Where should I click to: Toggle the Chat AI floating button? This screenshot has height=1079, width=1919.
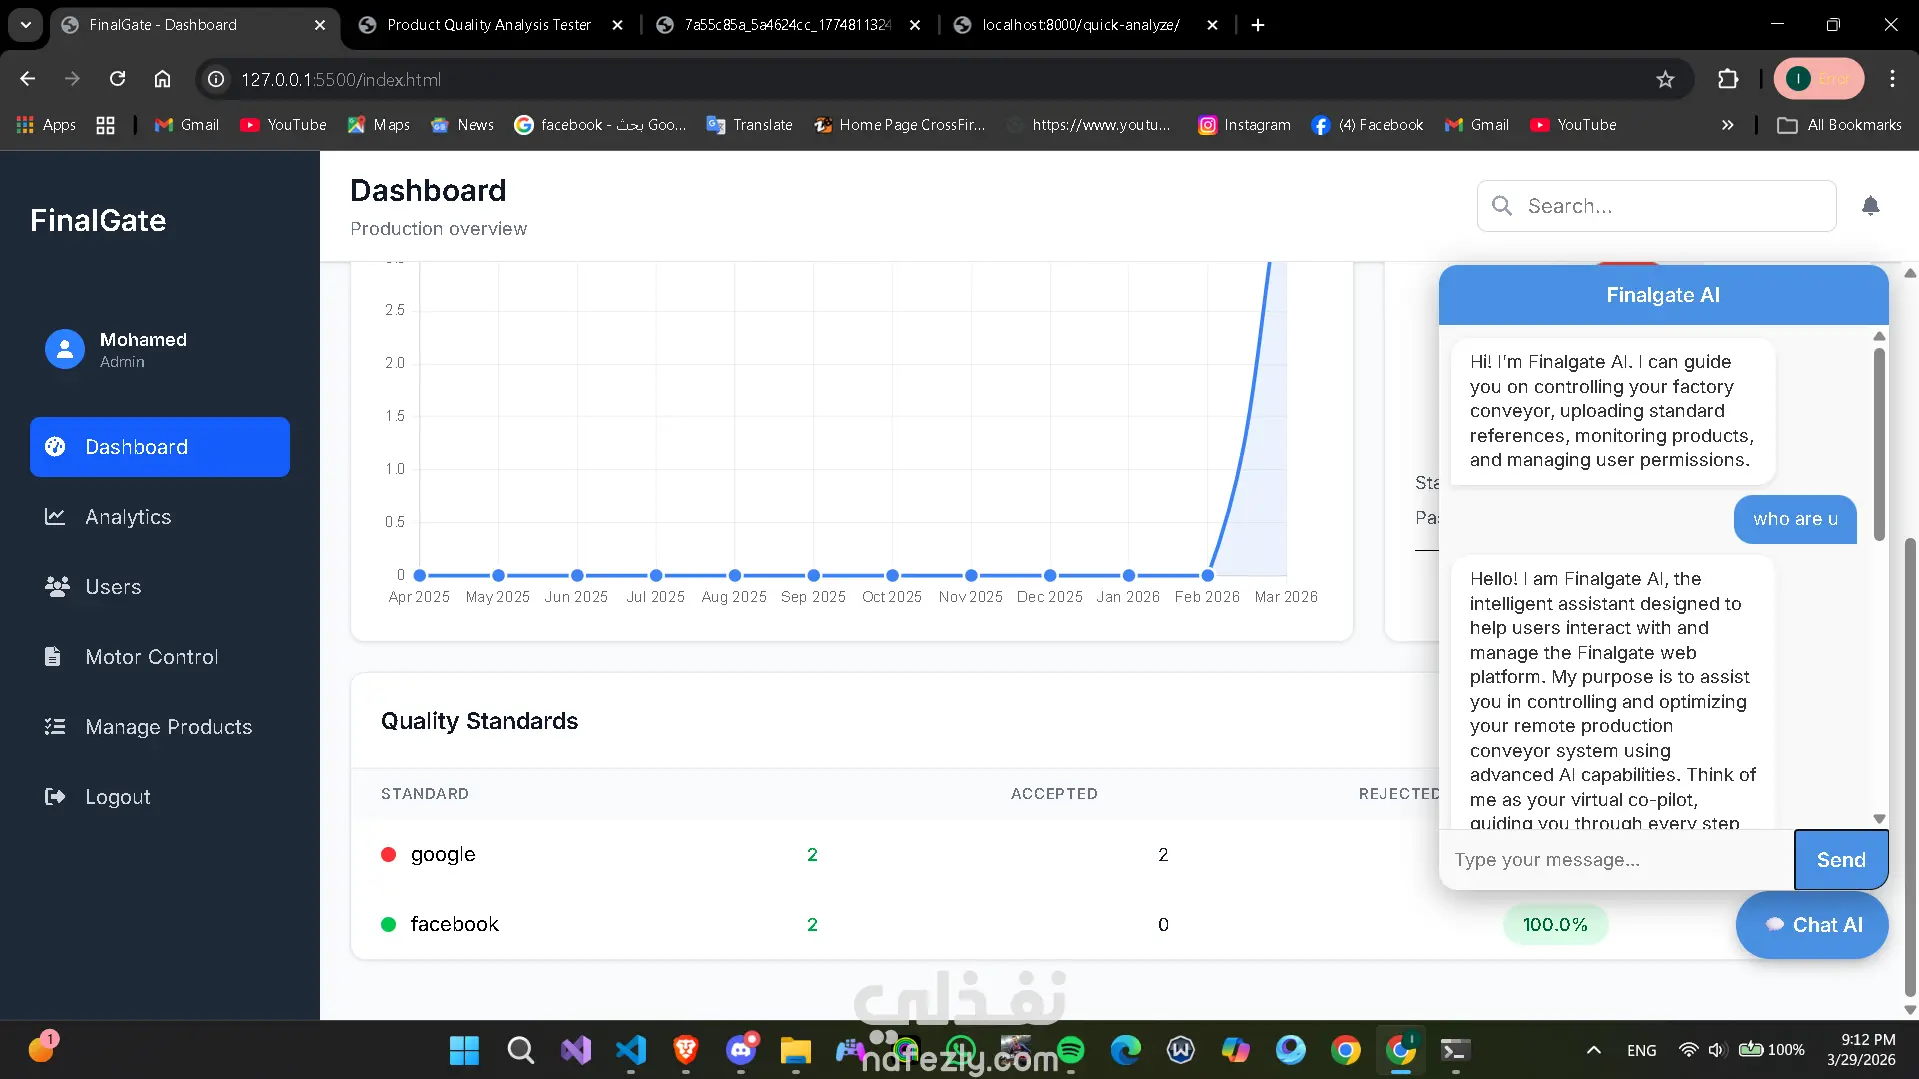[1812, 925]
